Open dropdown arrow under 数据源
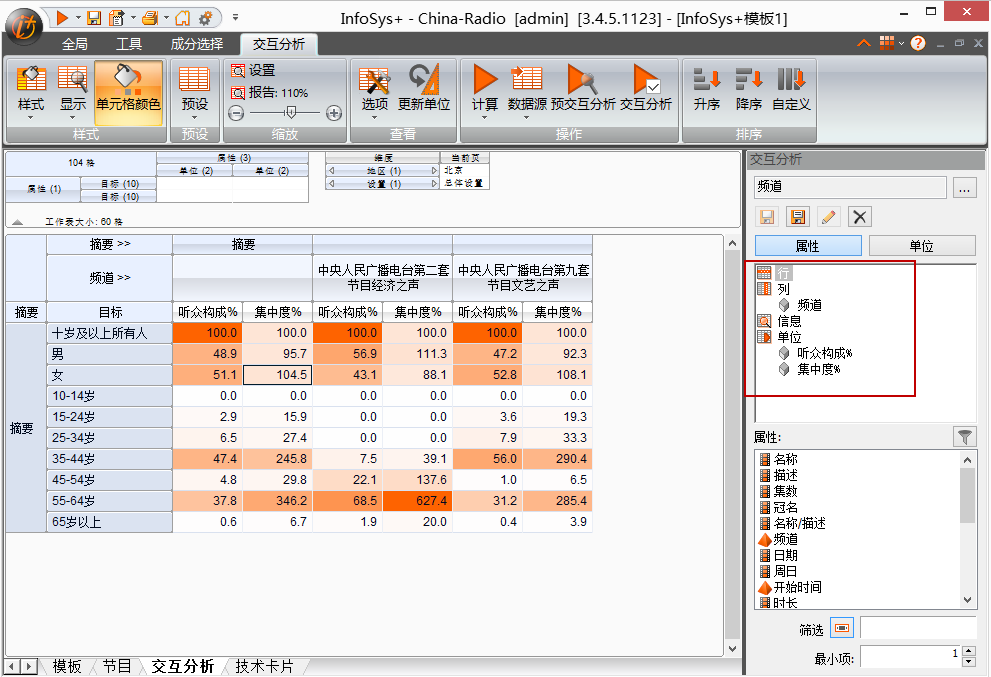 pyautogui.click(x=526, y=118)
